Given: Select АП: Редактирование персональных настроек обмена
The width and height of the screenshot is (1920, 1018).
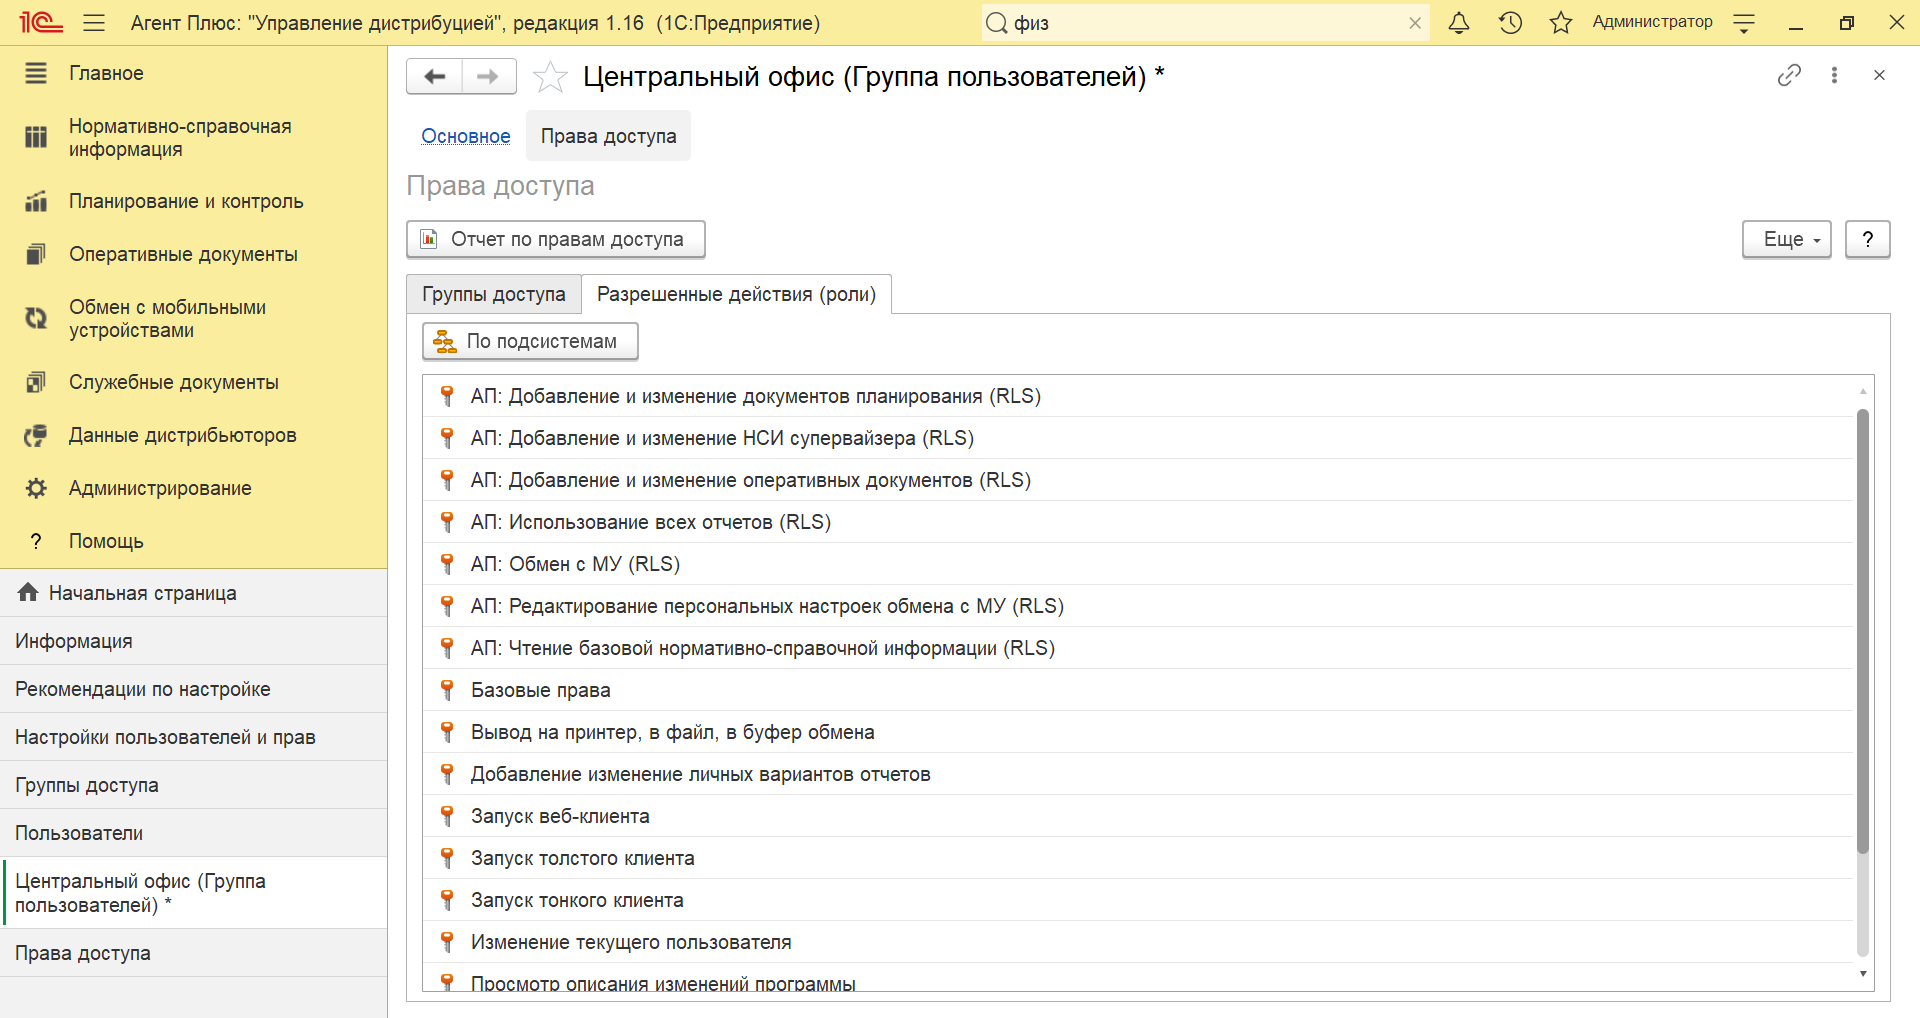Looking at the screenshot, I should (1138, 606).
